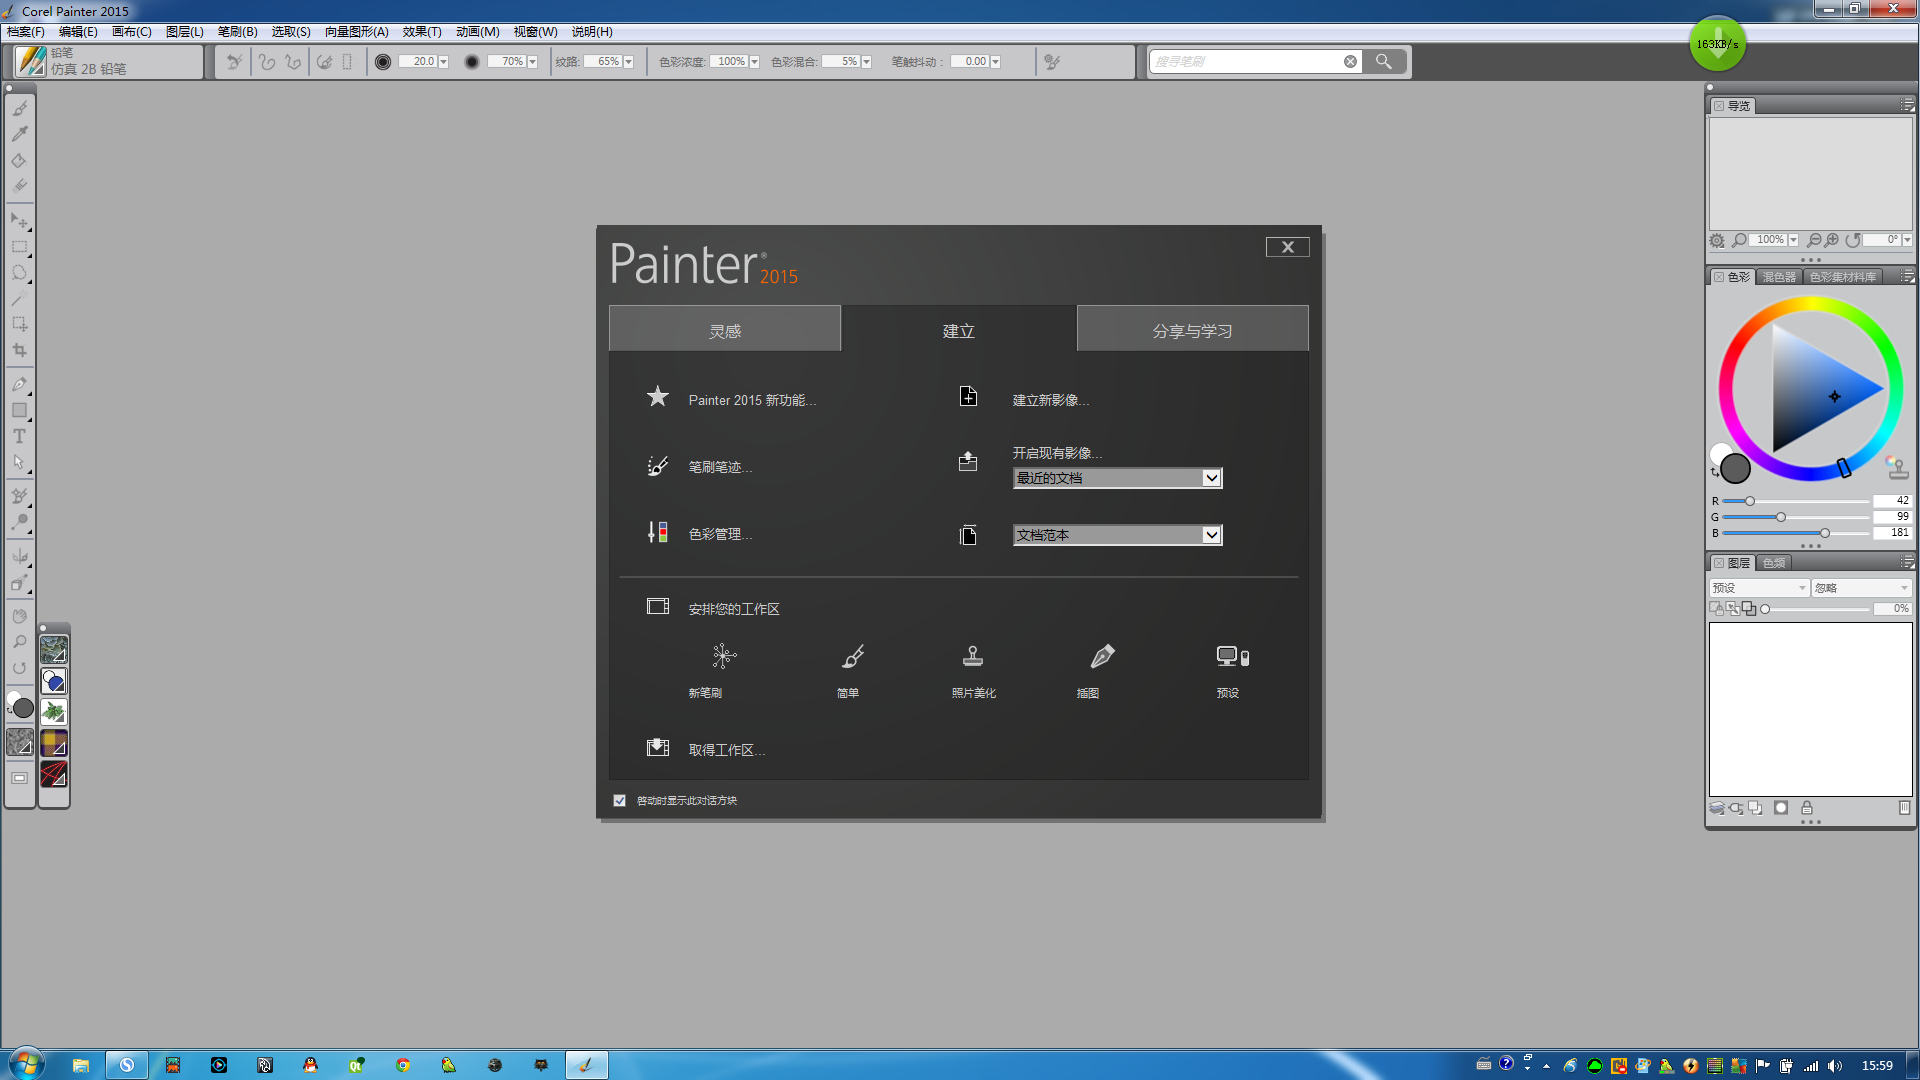
Task: Open the layer composite method dropdown
Action: (x=1759, y=588)
